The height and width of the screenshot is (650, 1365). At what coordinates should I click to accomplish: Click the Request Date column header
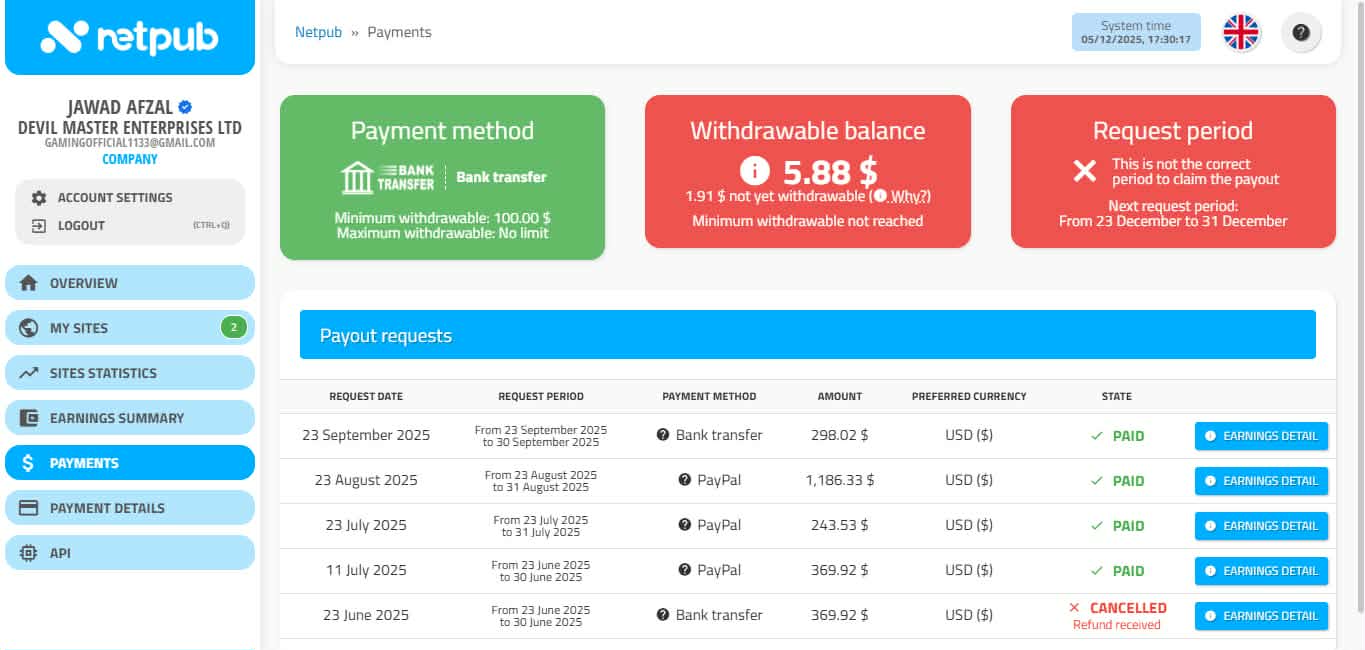tap(366, 396)
